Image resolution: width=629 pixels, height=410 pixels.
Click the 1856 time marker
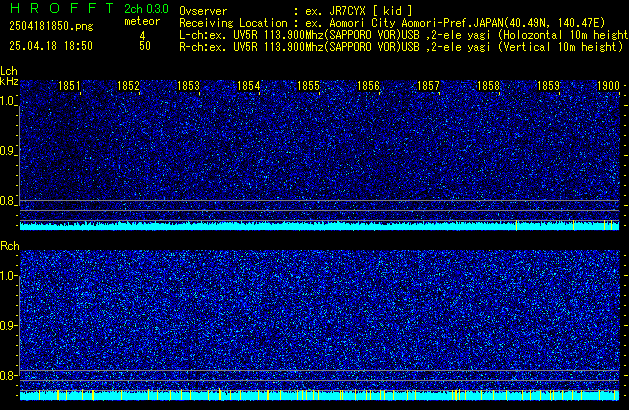tap(368, 86)
